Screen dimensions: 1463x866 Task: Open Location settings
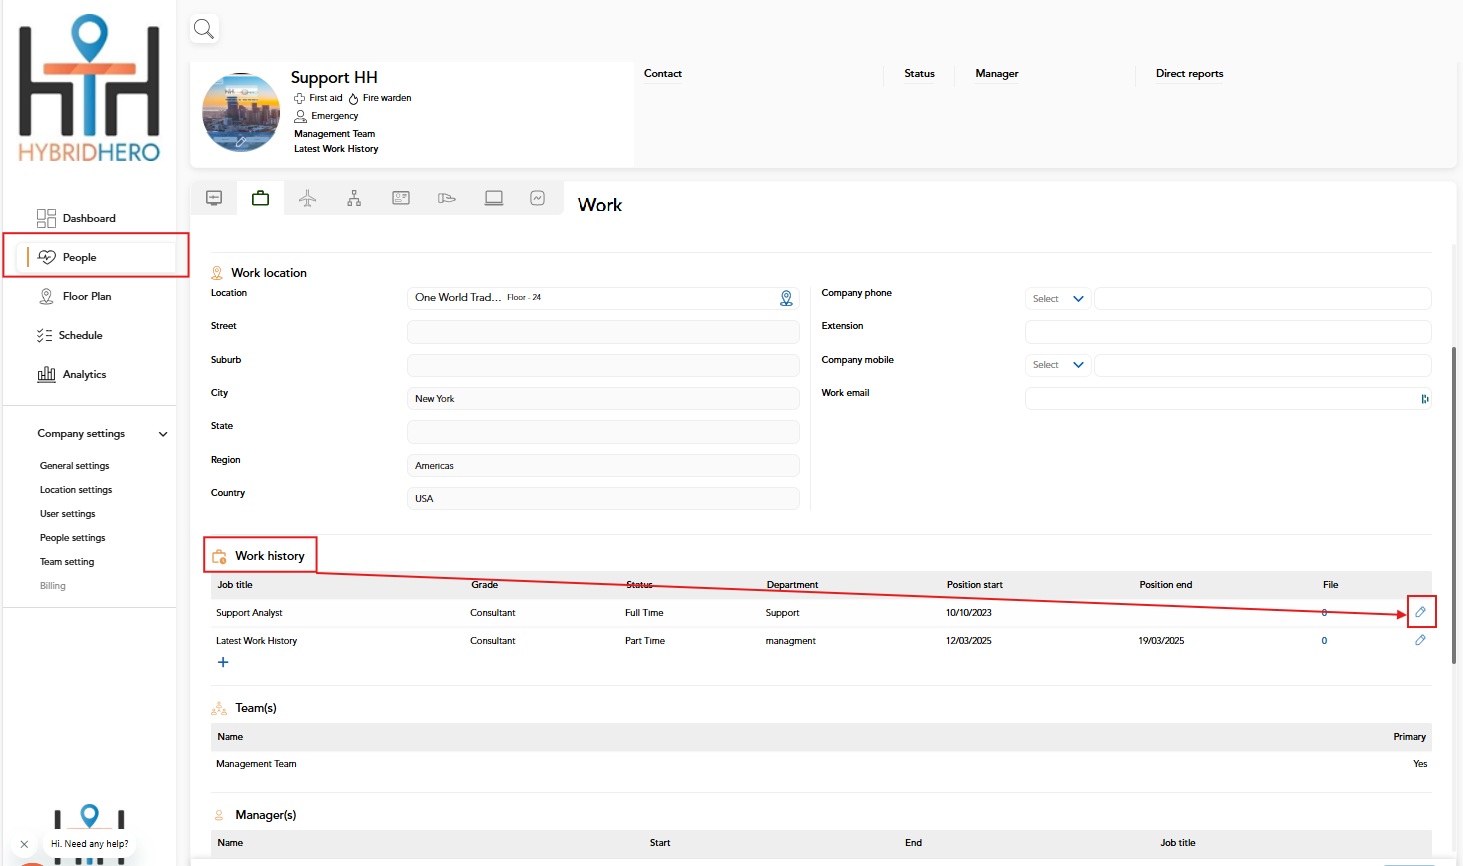76,490
